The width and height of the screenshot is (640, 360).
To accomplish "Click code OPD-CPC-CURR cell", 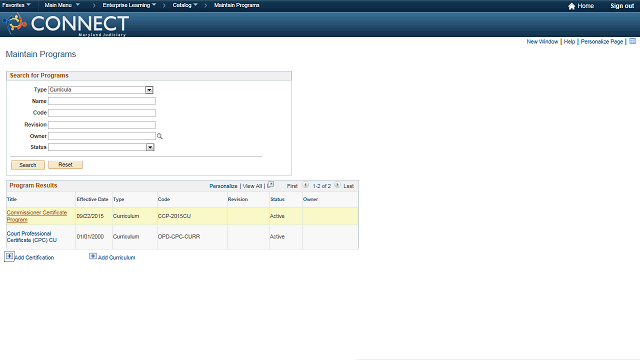I will pos(179,237).
